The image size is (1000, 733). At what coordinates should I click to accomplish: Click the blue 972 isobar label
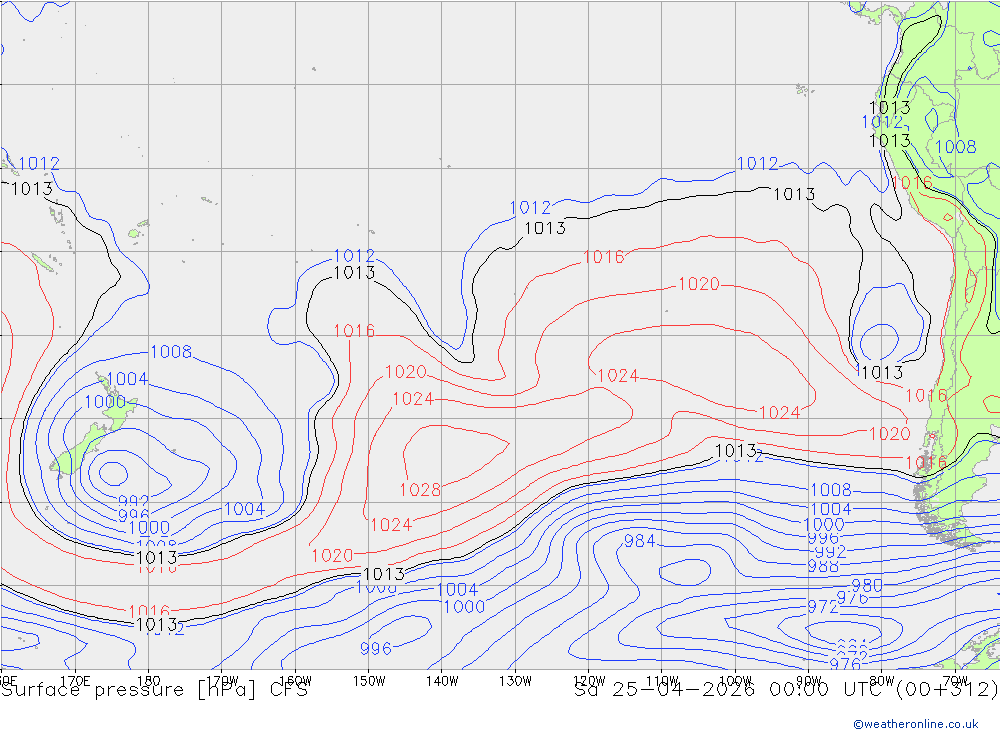823,607
